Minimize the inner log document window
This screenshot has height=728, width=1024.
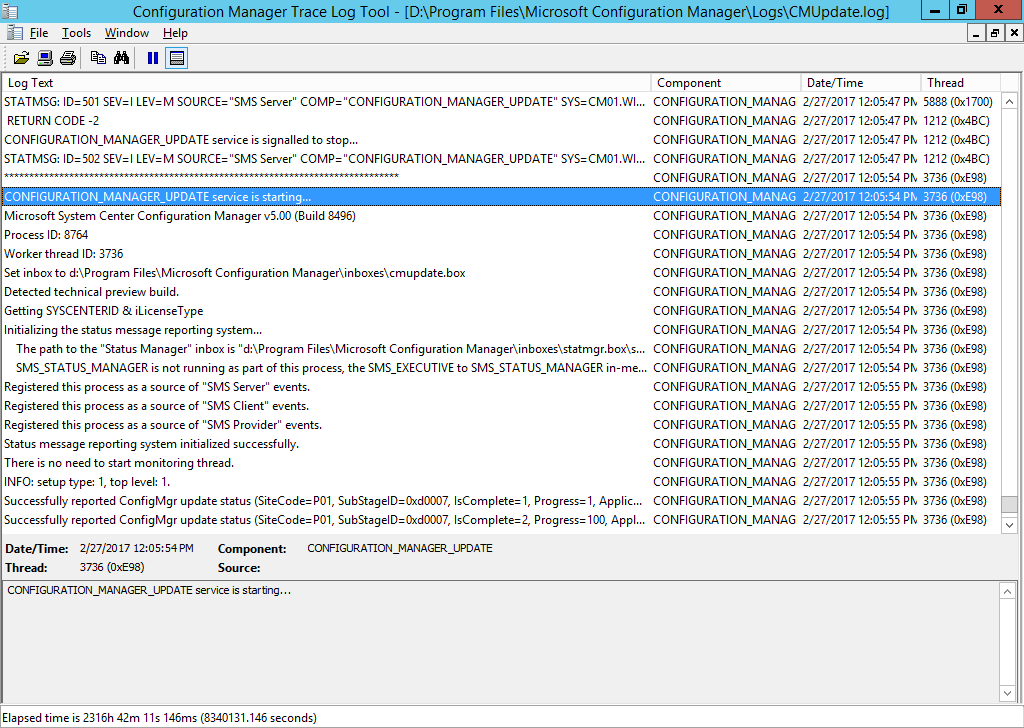click(x=976, y=33)
